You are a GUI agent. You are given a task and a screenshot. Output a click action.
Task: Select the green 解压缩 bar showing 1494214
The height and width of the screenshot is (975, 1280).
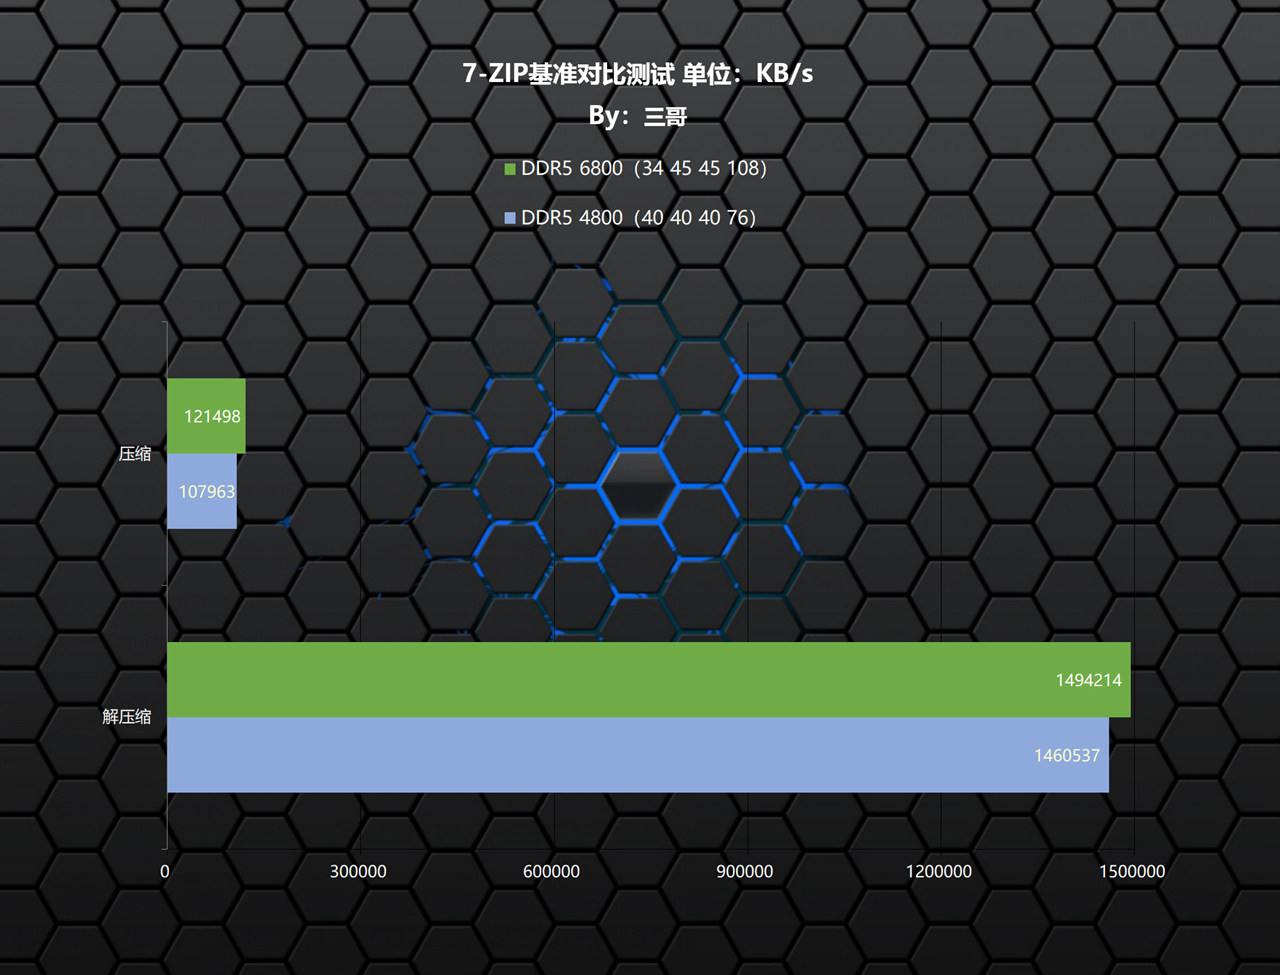(x=649, y=680)
